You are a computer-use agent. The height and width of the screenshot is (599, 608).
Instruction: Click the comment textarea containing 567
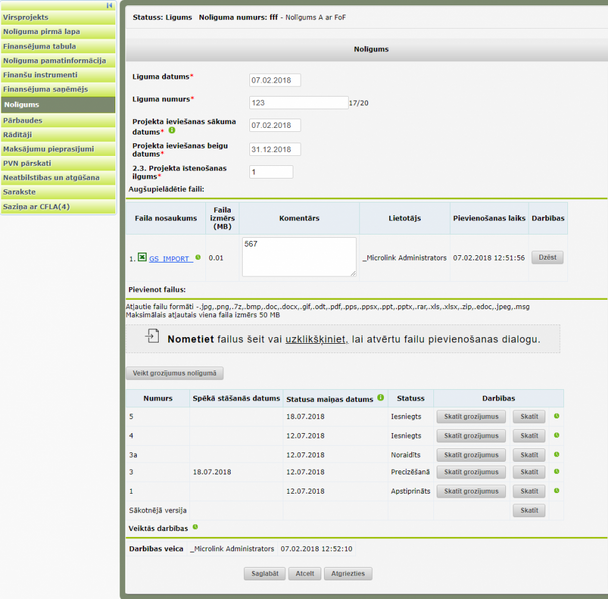299,257
